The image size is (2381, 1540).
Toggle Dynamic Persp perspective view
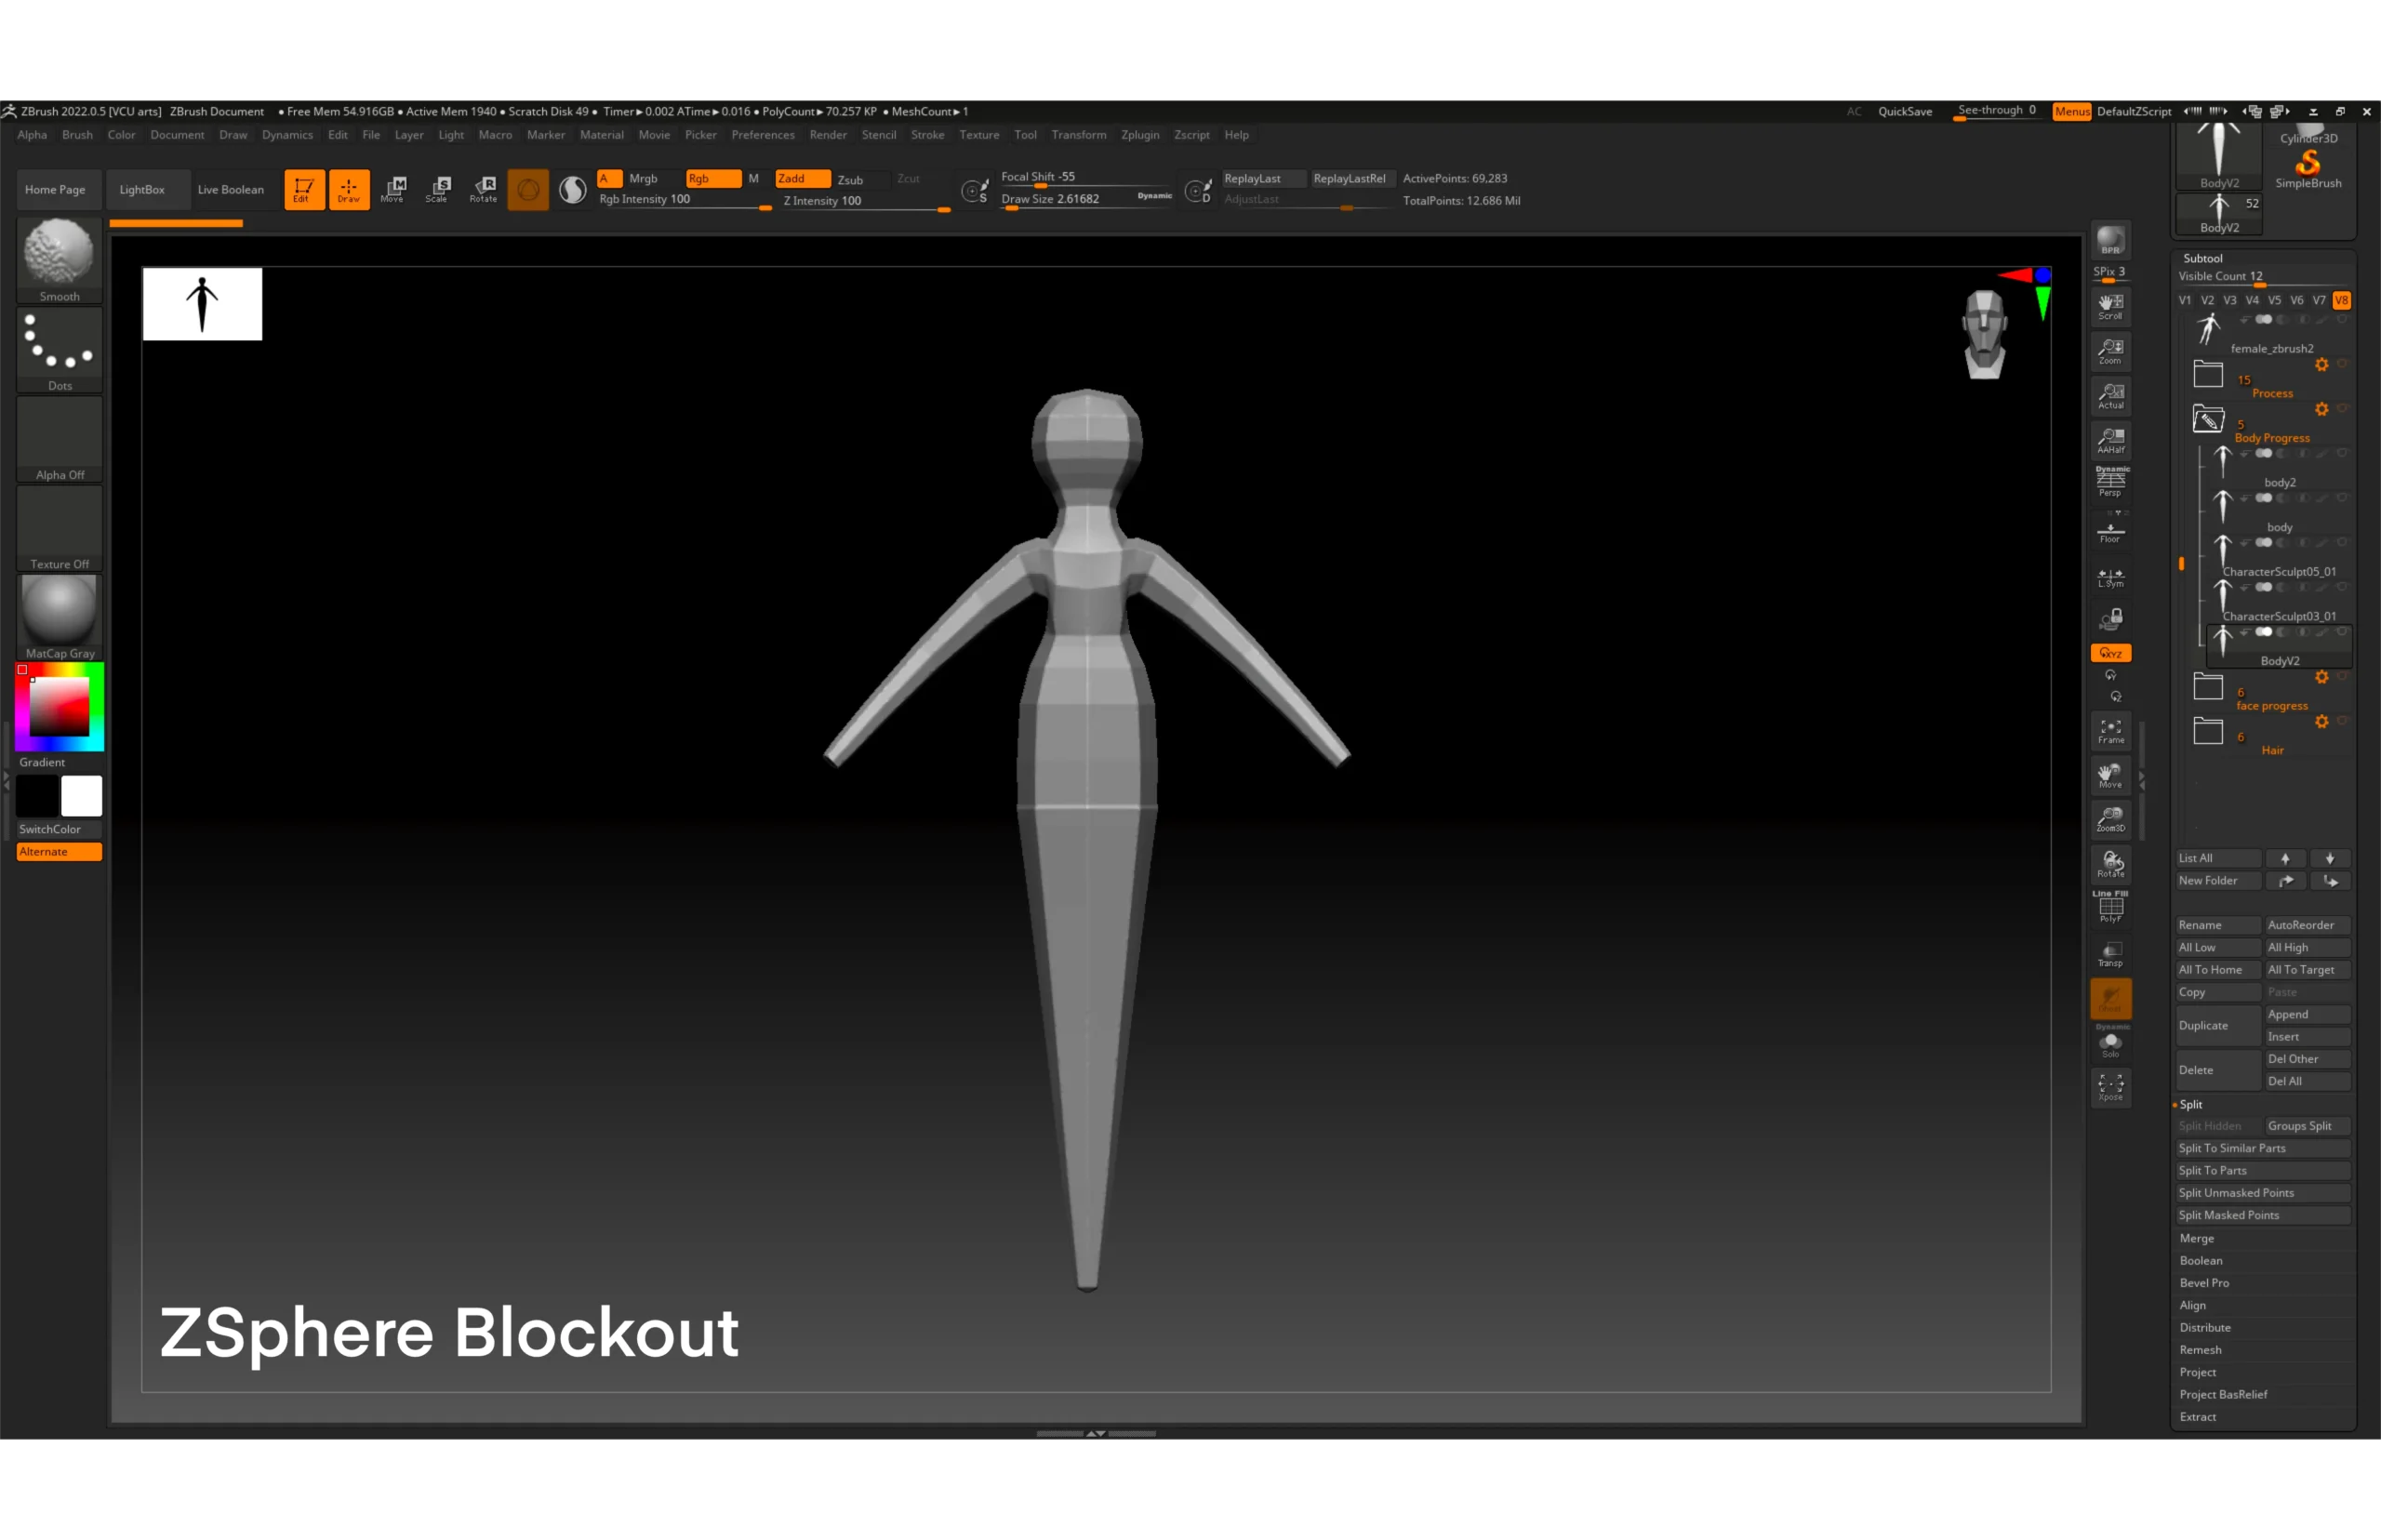[x=2110, y=484]
